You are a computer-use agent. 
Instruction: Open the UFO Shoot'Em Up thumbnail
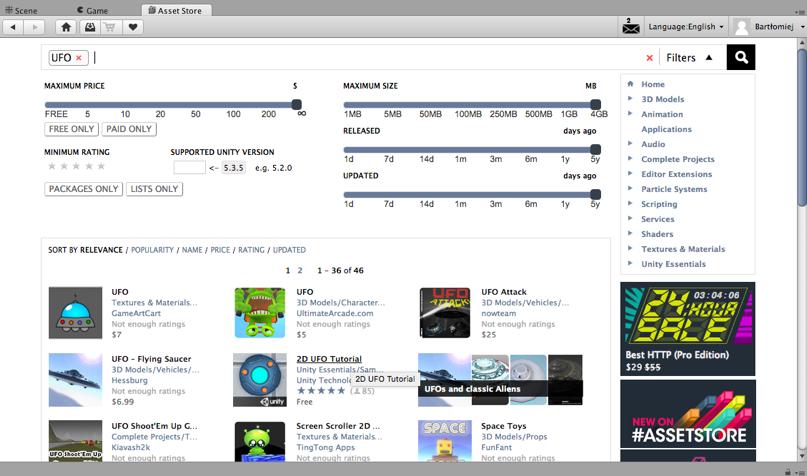click(75, 441)
